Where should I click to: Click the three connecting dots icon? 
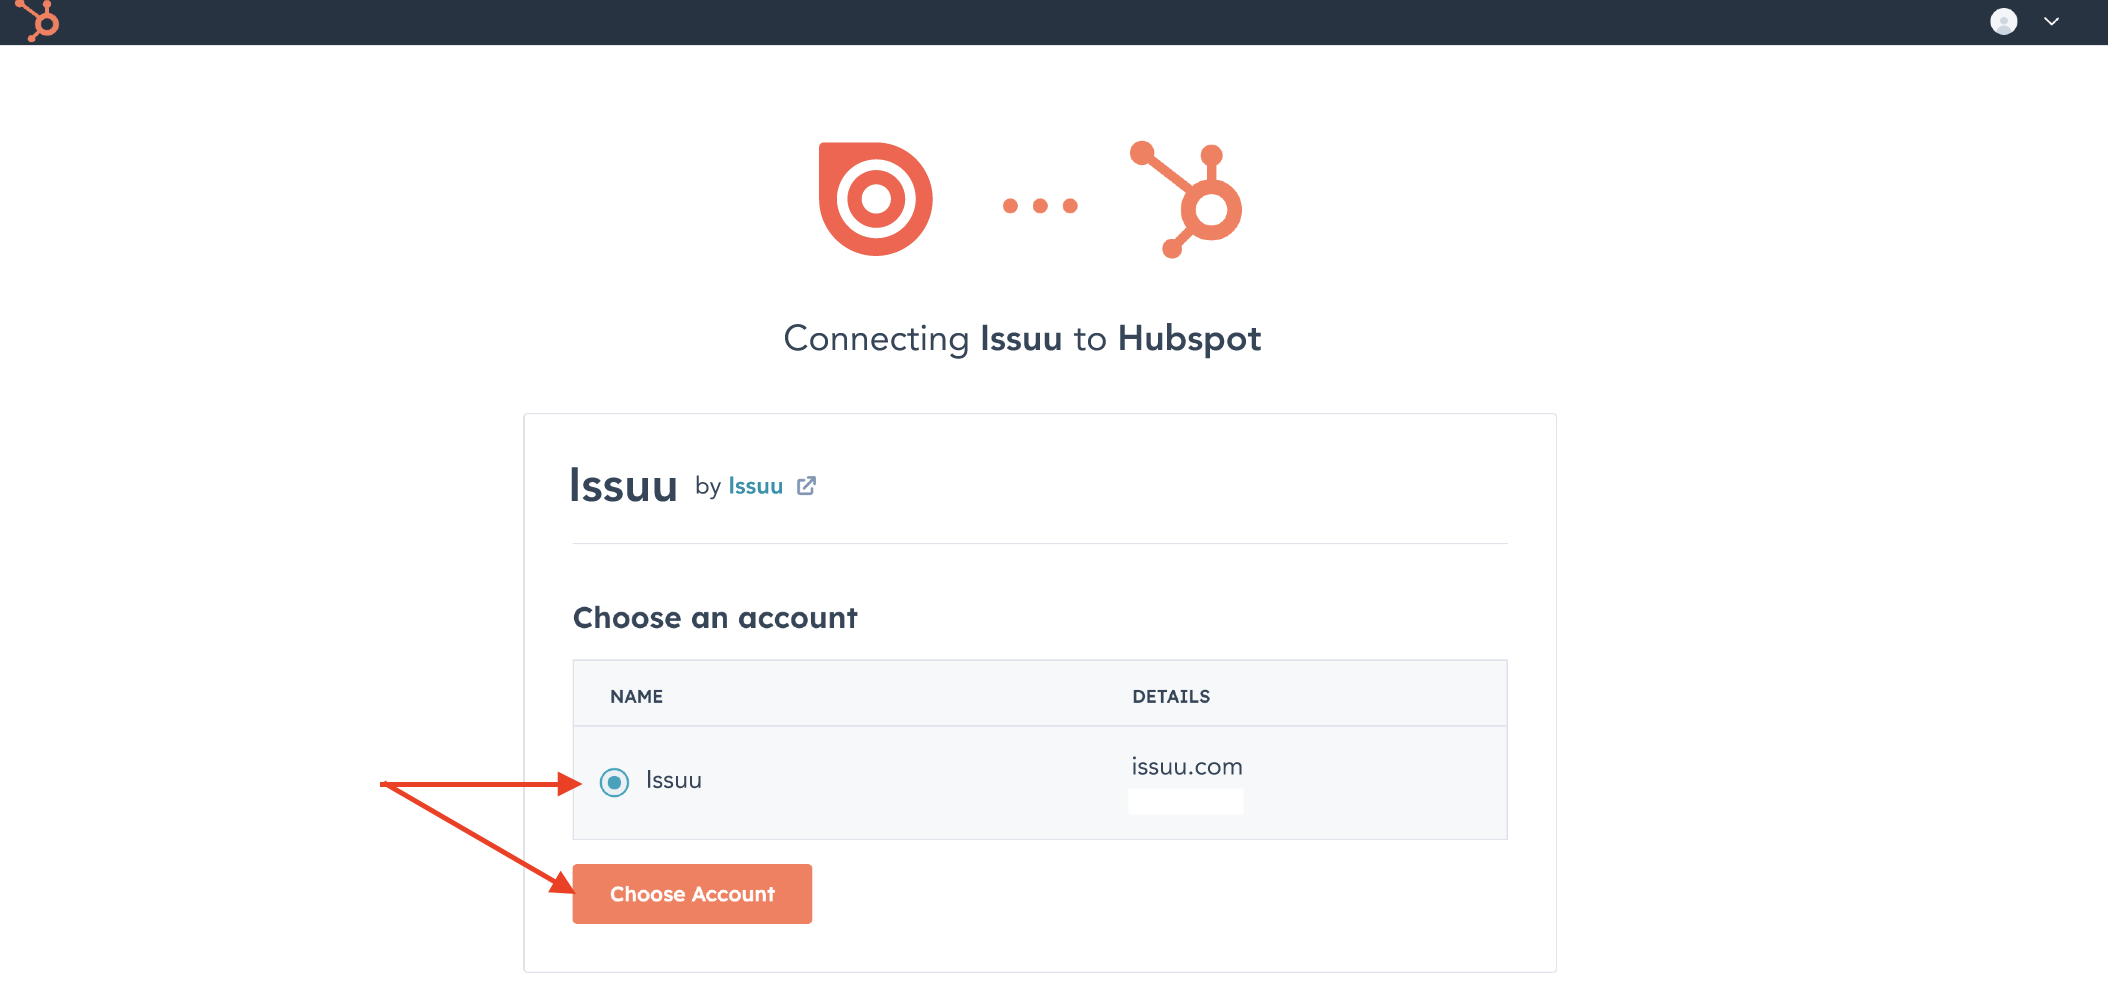[1040, 206]
